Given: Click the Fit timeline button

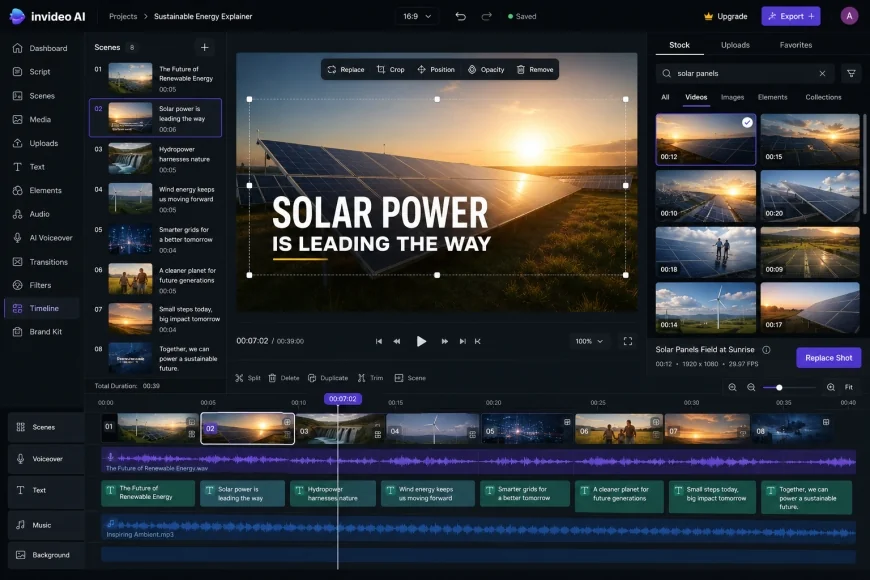Looking at the screenshot, I should coord(848,387).
